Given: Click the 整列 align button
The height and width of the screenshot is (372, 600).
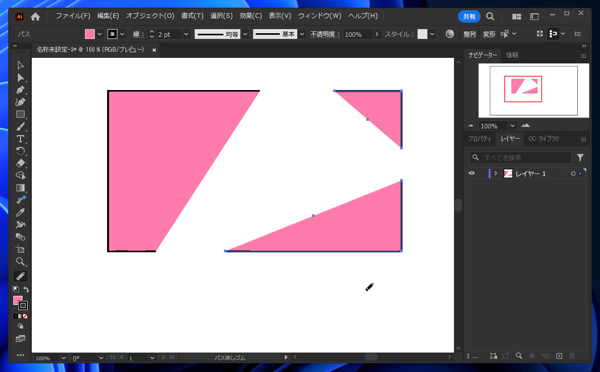Looking at the screenshot, I should coord(470,34).
